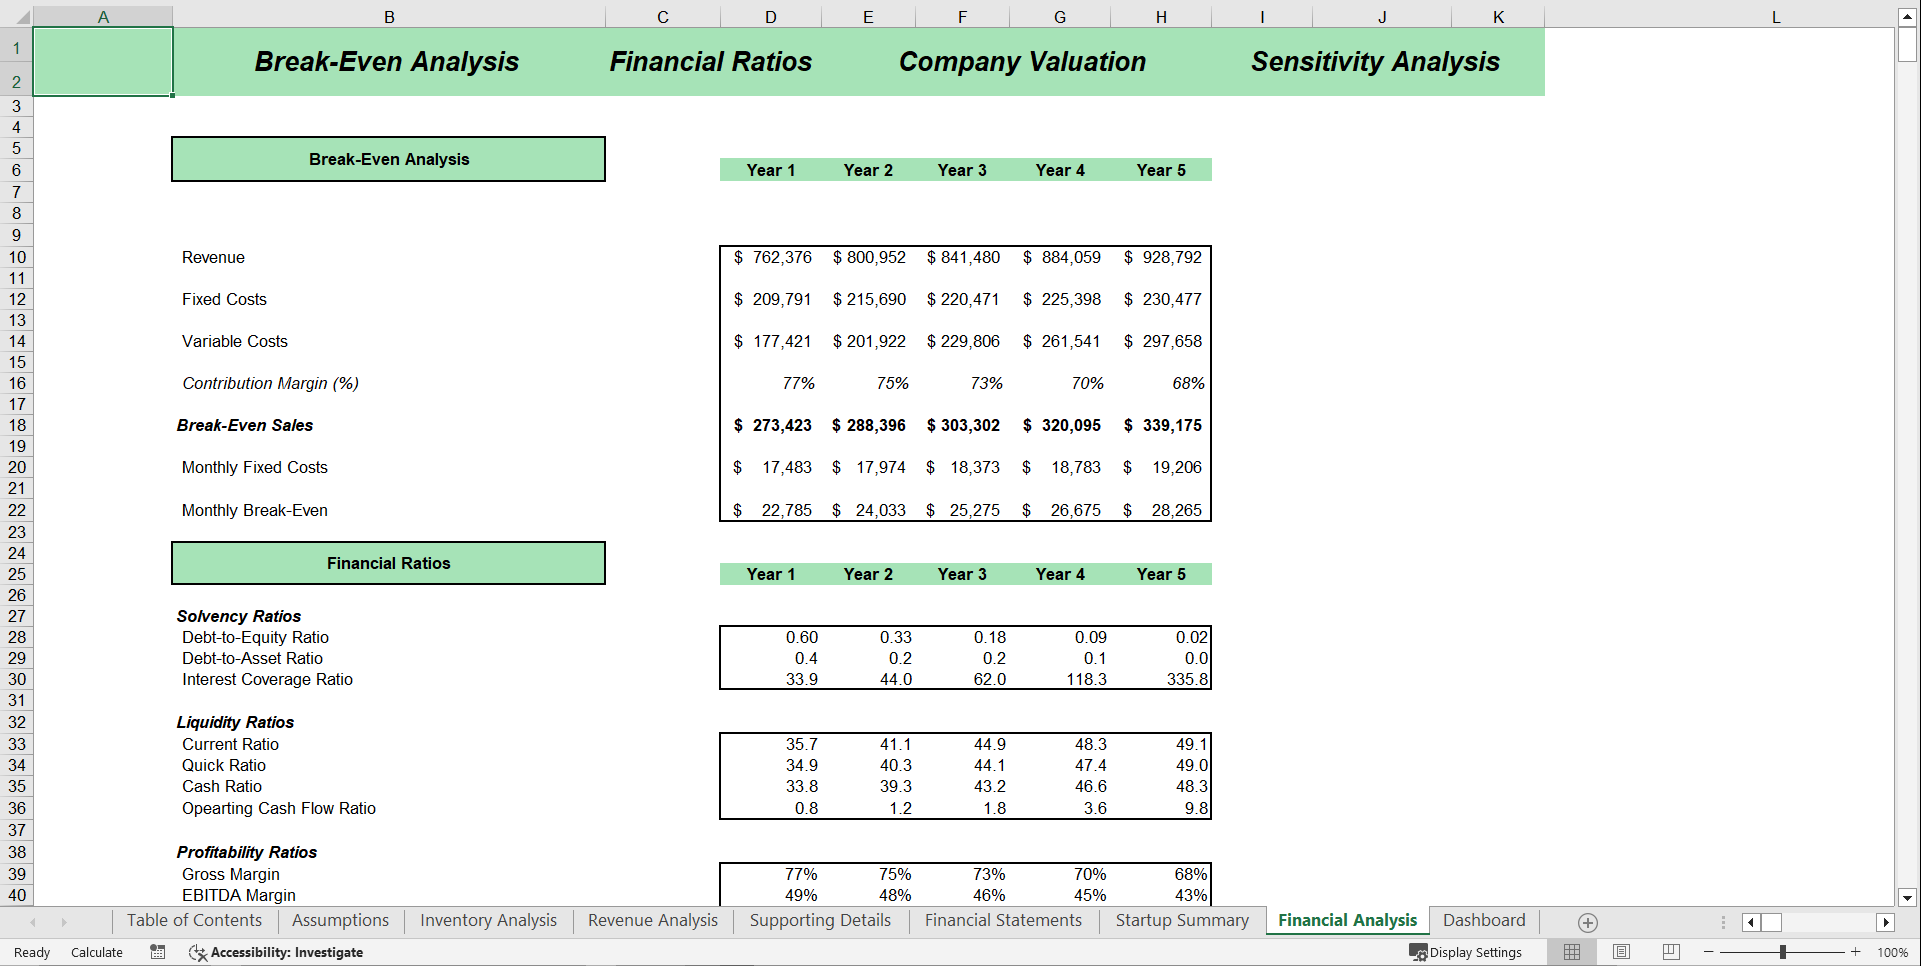
Task: Click the 100% zoom level
Action: (x=1892, y=952)
